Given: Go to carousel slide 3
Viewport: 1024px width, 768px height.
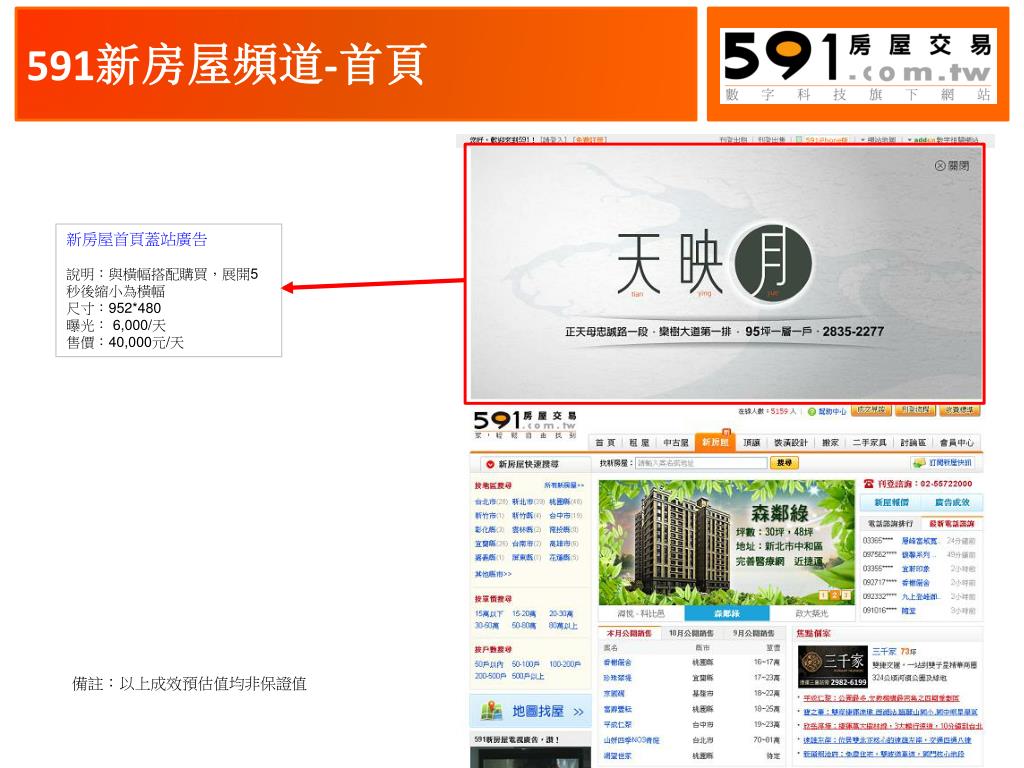Looking at the screenshot, I should (846, 595).
